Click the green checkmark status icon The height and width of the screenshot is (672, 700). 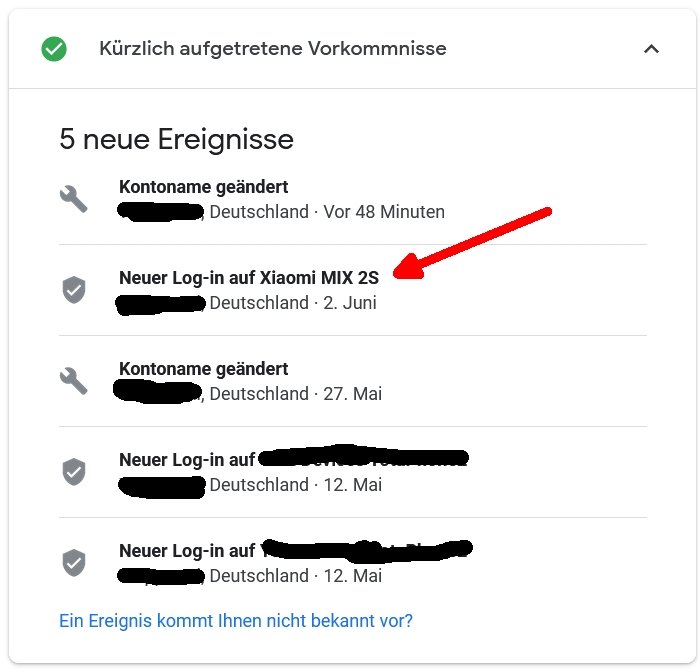coord(54,49)
